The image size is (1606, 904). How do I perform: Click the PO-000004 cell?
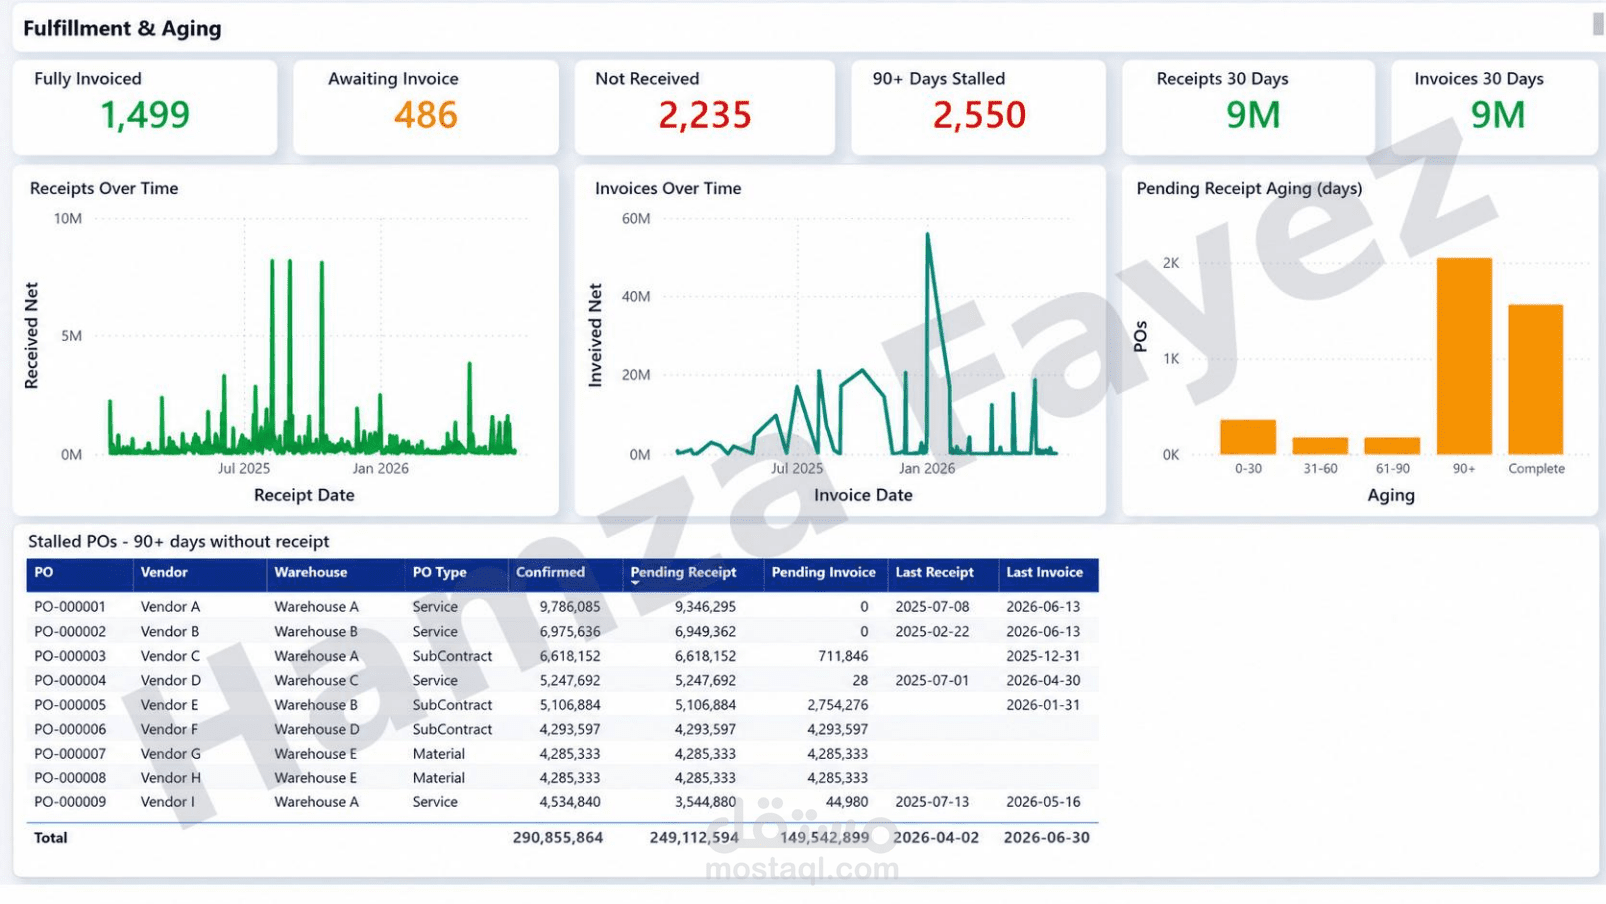[70, 680]
